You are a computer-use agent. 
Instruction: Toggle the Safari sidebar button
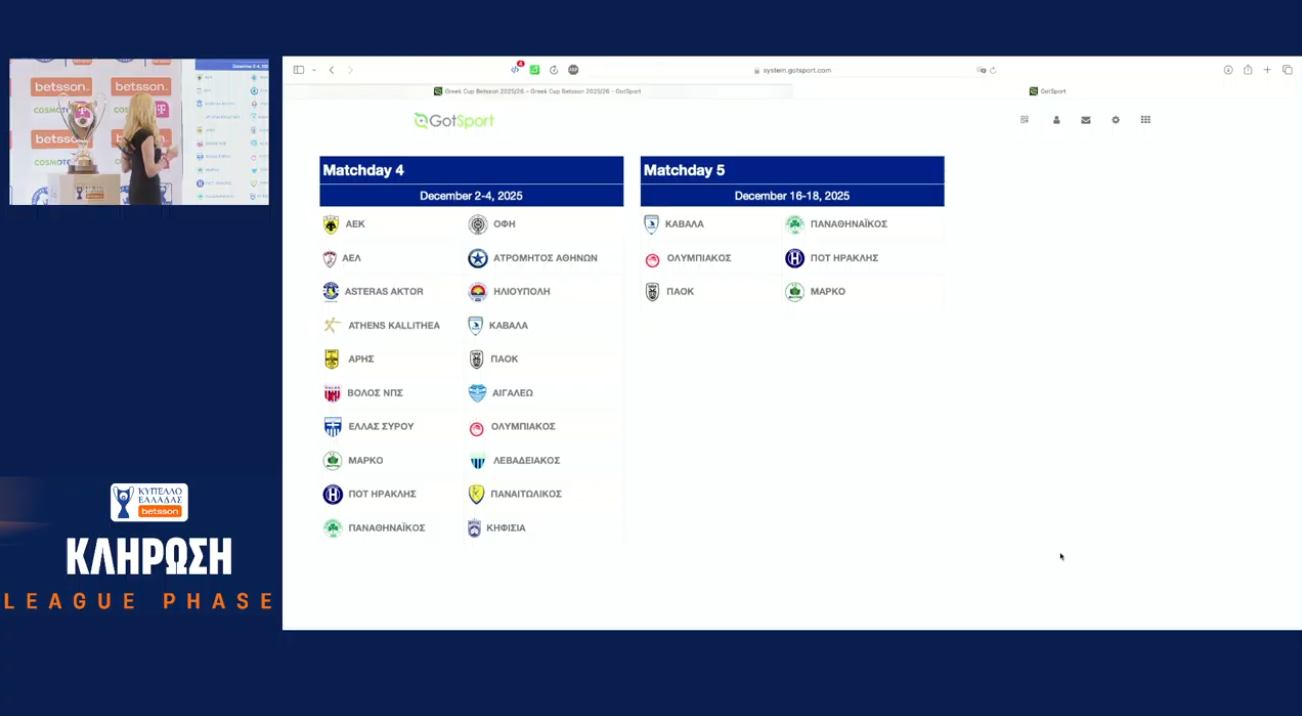[x=298, y=70]
